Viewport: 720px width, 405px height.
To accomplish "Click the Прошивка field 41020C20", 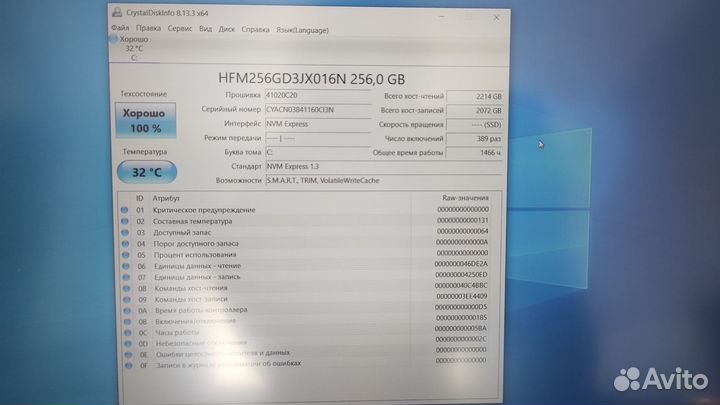I will point(318,95).
